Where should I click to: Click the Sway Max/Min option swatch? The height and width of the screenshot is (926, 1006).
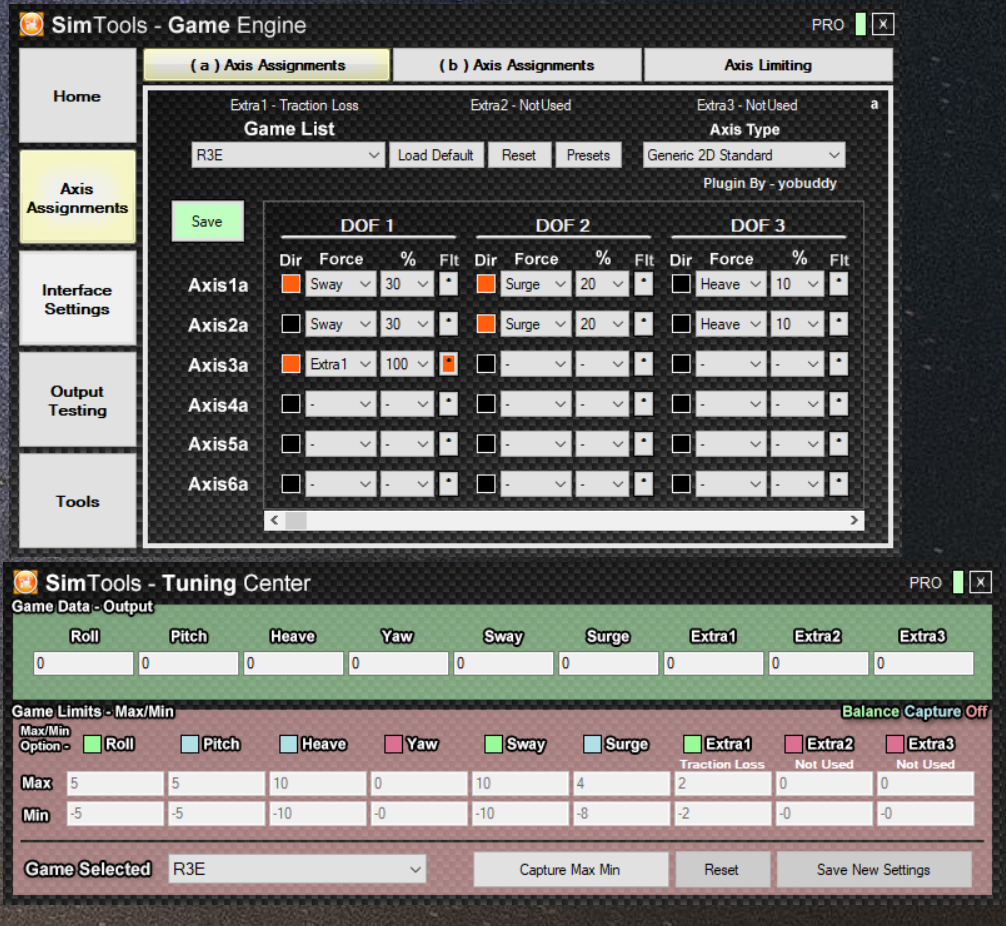click(493, 744)
